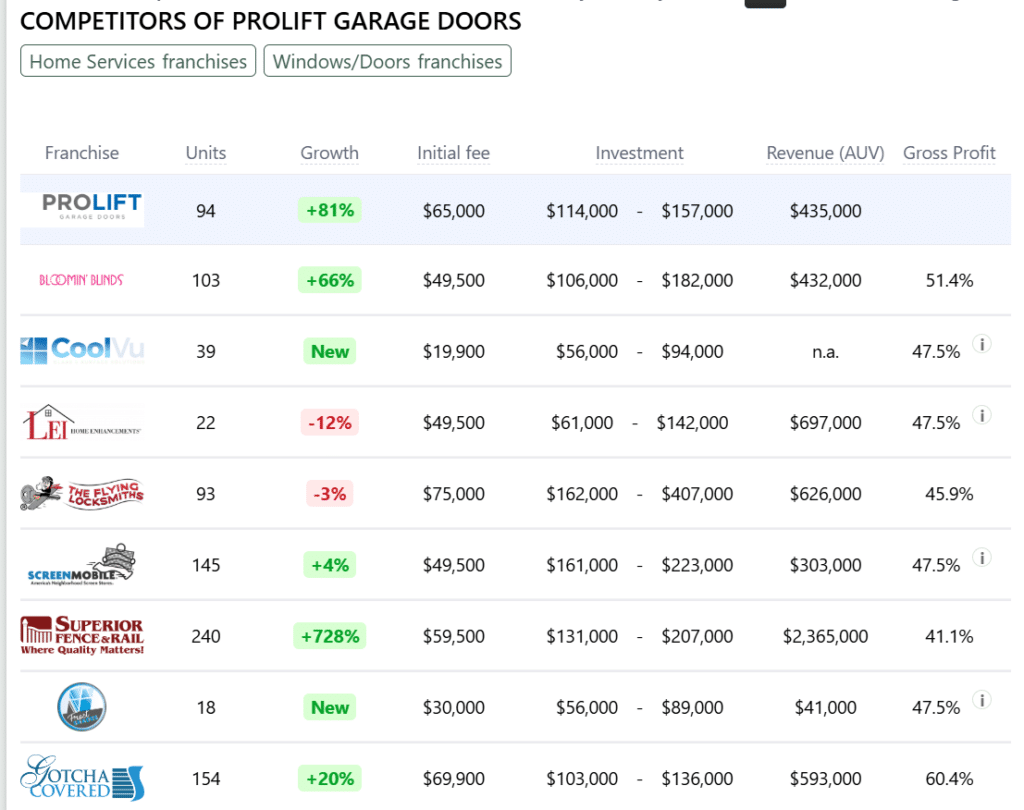Sort by Franchise column header
Image resolution: width=1024 pixels, height=810 pixels.
[82, 153]
